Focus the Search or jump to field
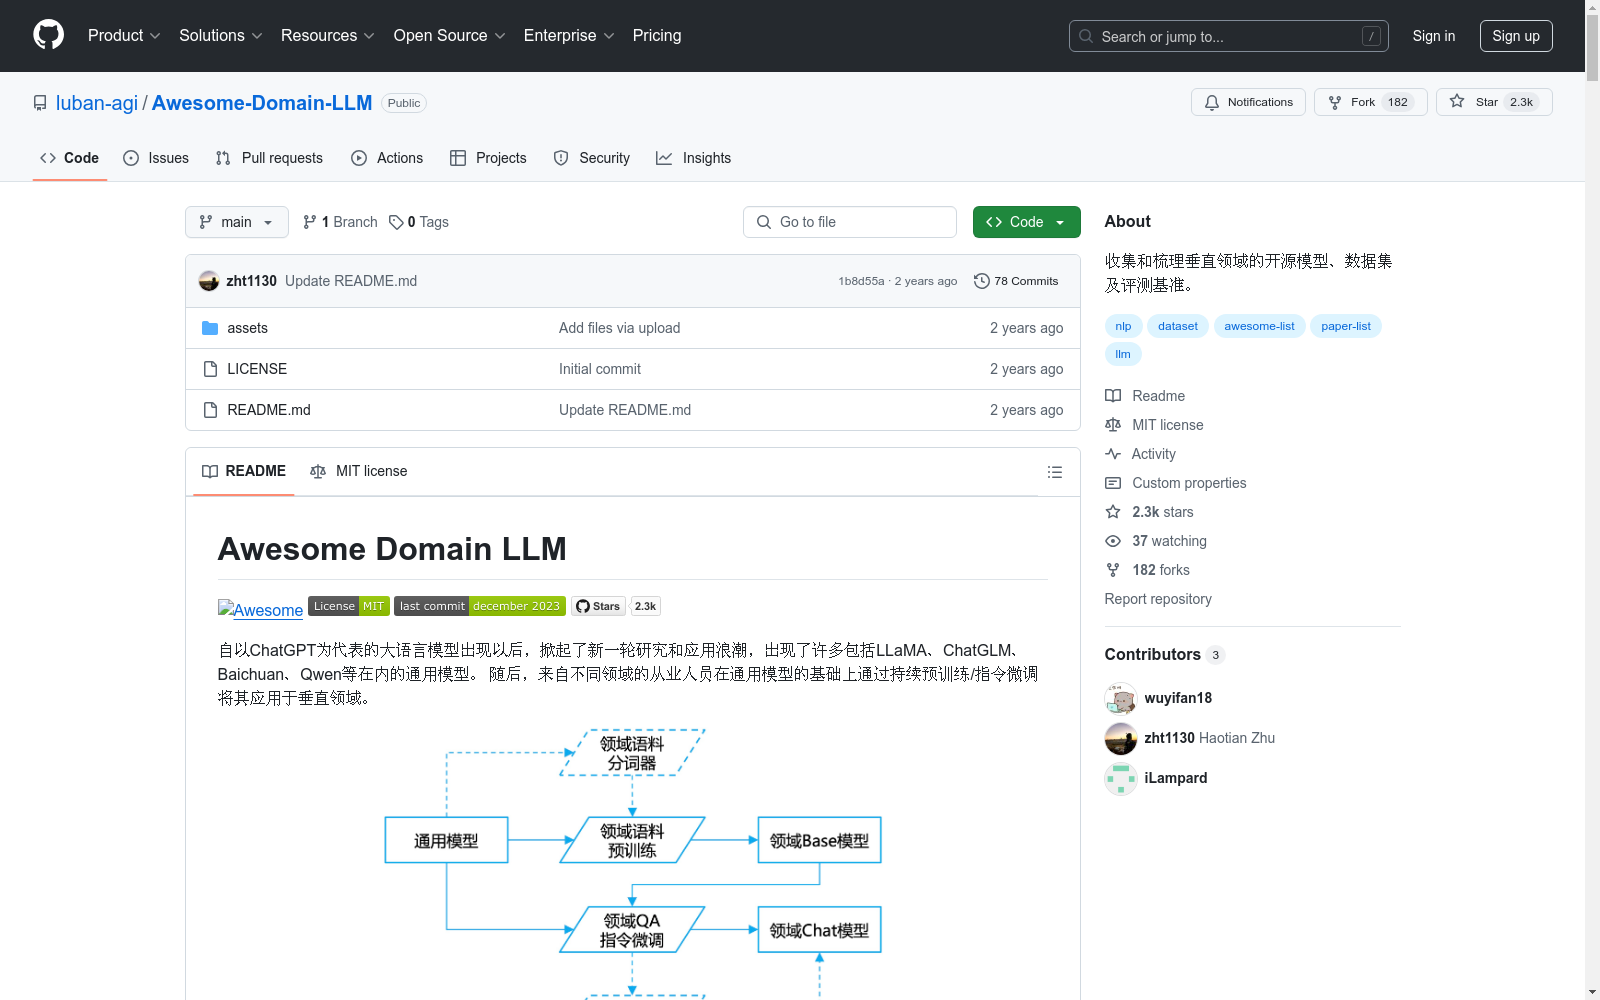Viewport: 1600px width, 1000px height. [x=1229, y=36]
